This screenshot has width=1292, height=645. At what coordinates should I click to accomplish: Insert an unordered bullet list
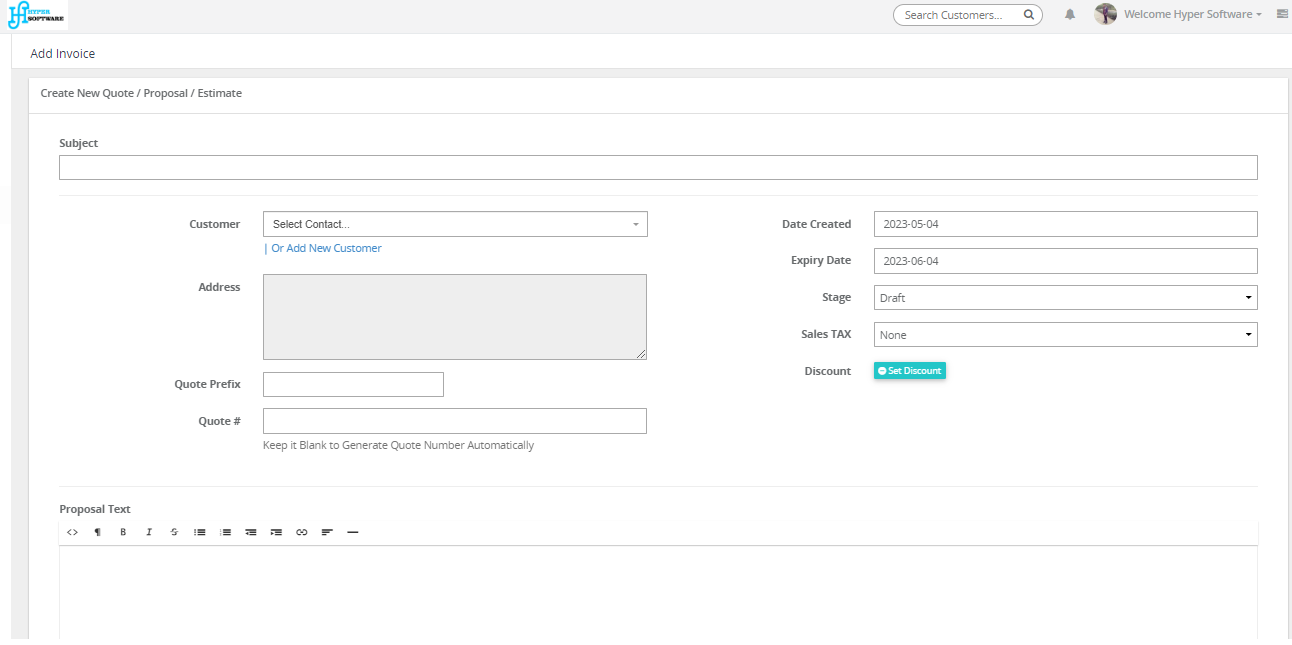coord(200,532)
